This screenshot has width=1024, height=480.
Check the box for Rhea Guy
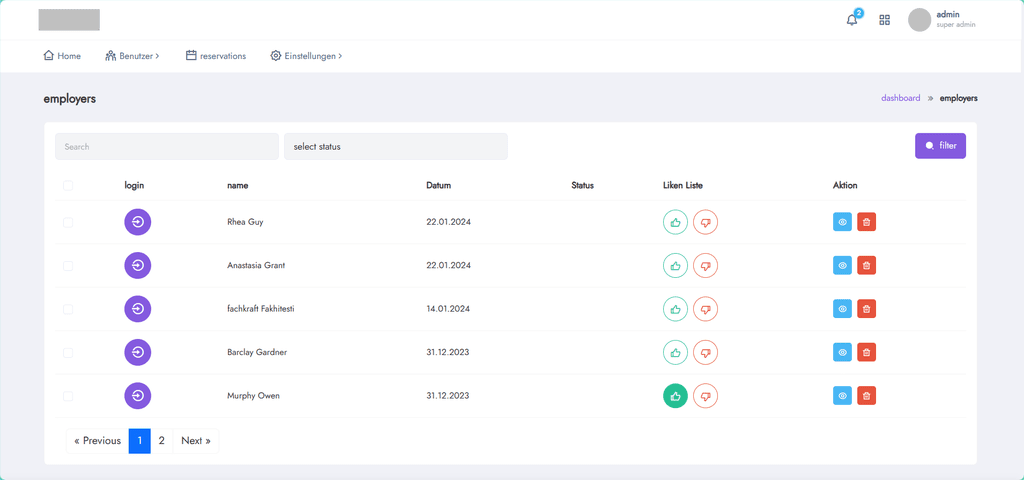coord(68,223)
